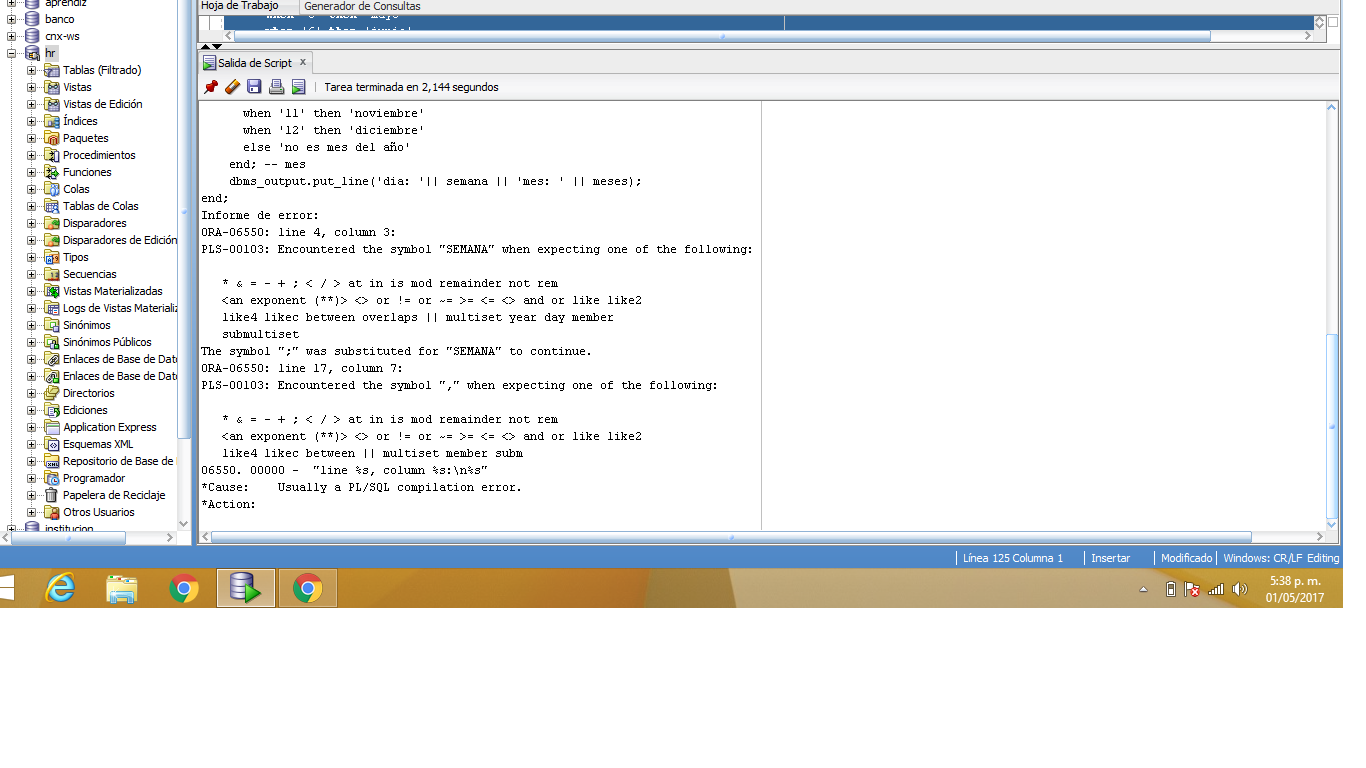Image resolution: width=1366 pixels, height=768 pixels.
Task: Click the 'Informe de error:' output line
Action: click(260, 215)
